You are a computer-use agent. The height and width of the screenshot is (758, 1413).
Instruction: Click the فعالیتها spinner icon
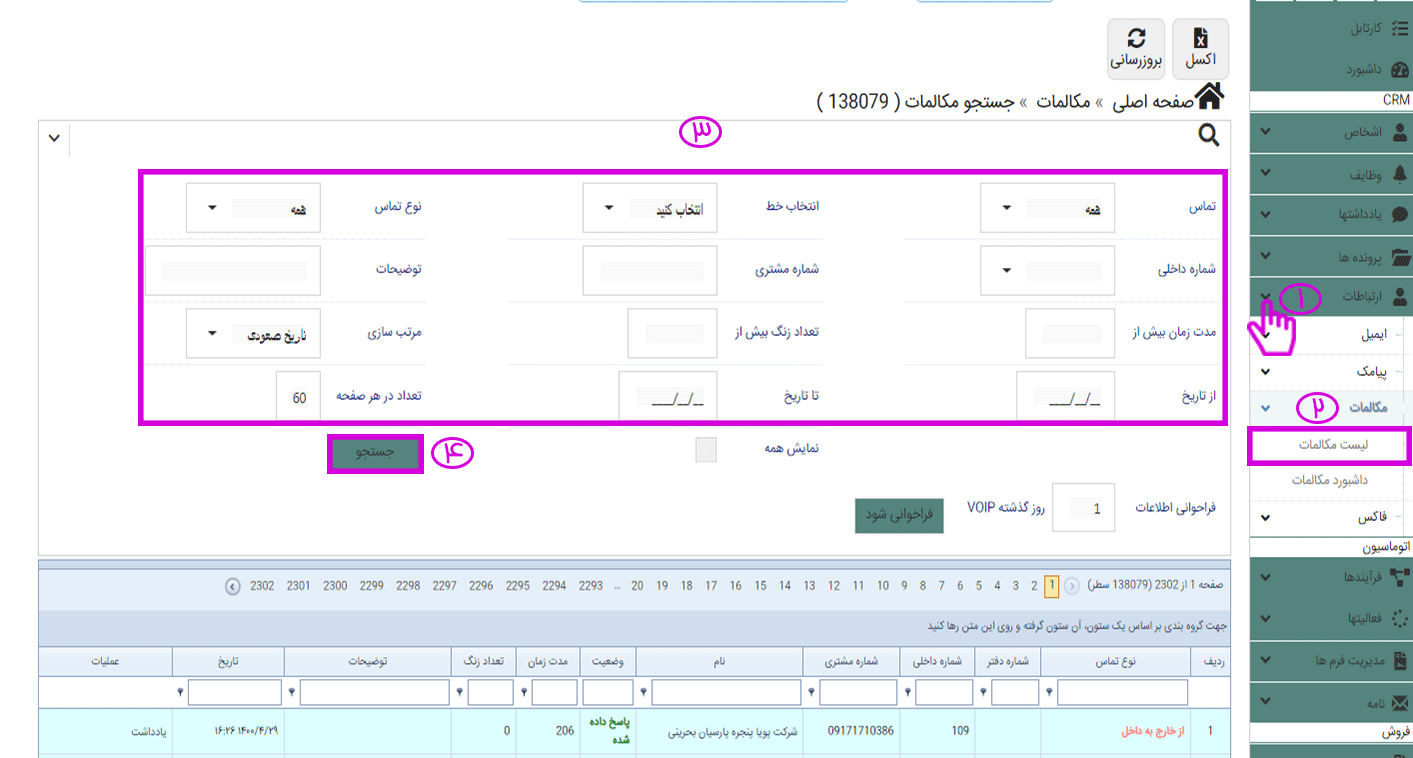pyautogui.click(x=1399, y=619)
